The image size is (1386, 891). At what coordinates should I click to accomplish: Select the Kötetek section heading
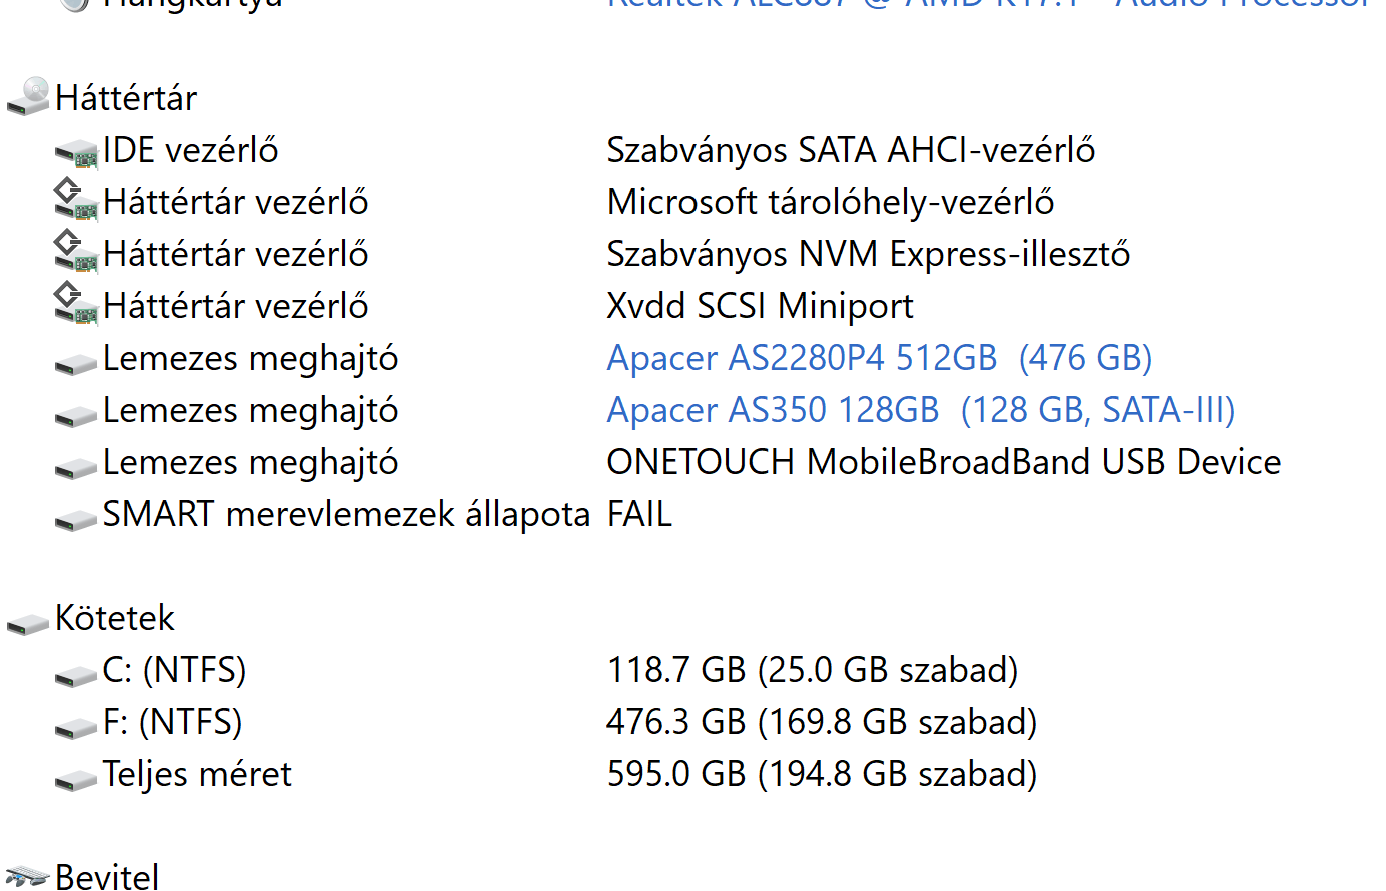click(x=115, y=618)
